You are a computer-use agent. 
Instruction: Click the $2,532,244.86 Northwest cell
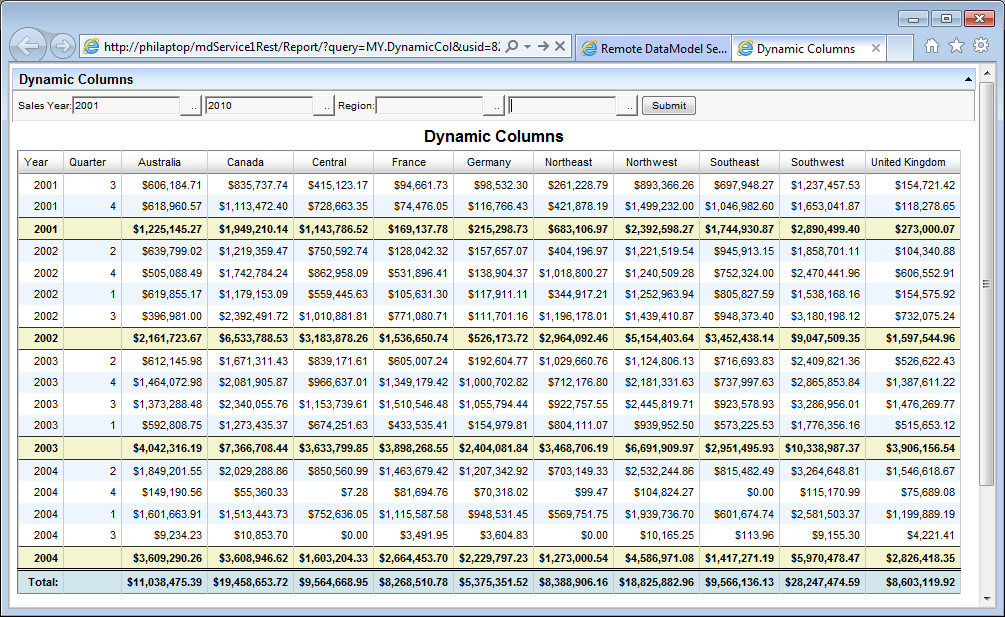(656, 471)
